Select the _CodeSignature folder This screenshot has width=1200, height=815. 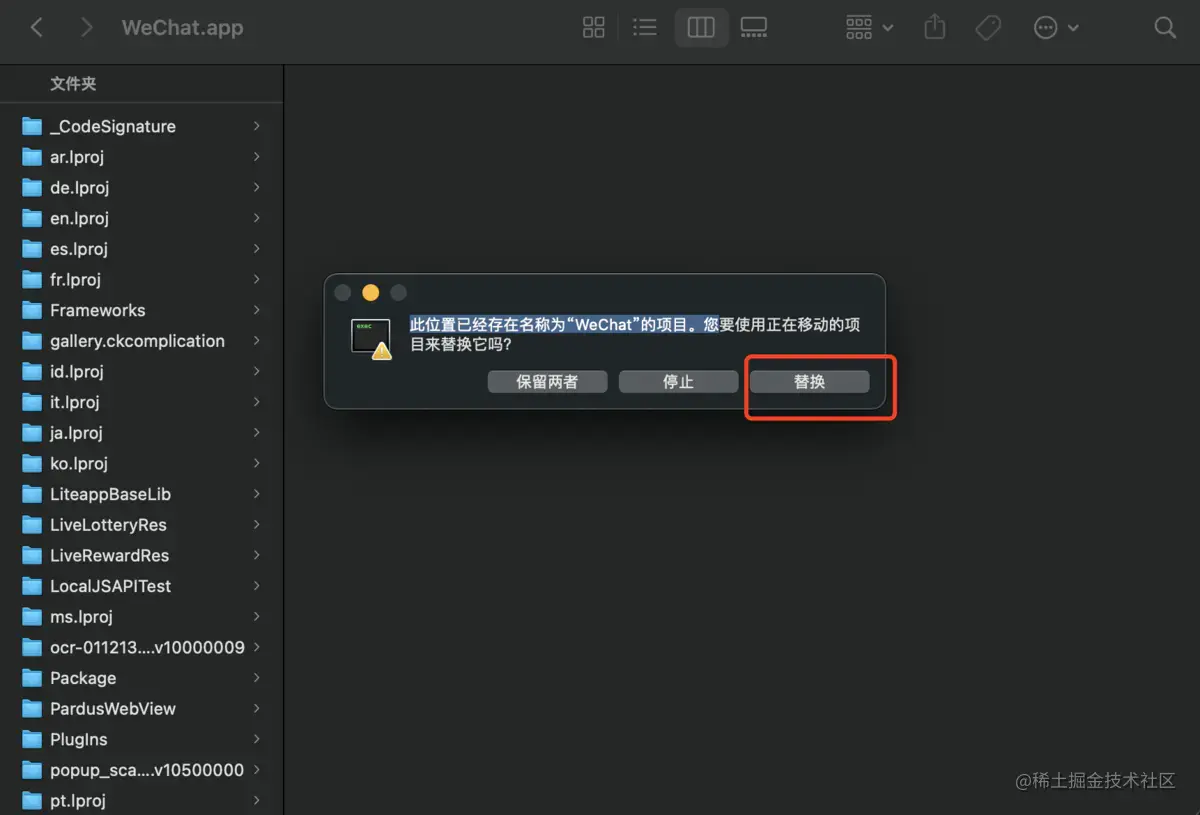pos(142,126)
